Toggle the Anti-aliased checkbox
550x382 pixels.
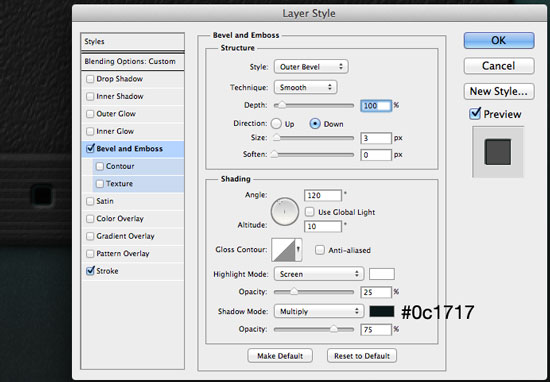320,250
